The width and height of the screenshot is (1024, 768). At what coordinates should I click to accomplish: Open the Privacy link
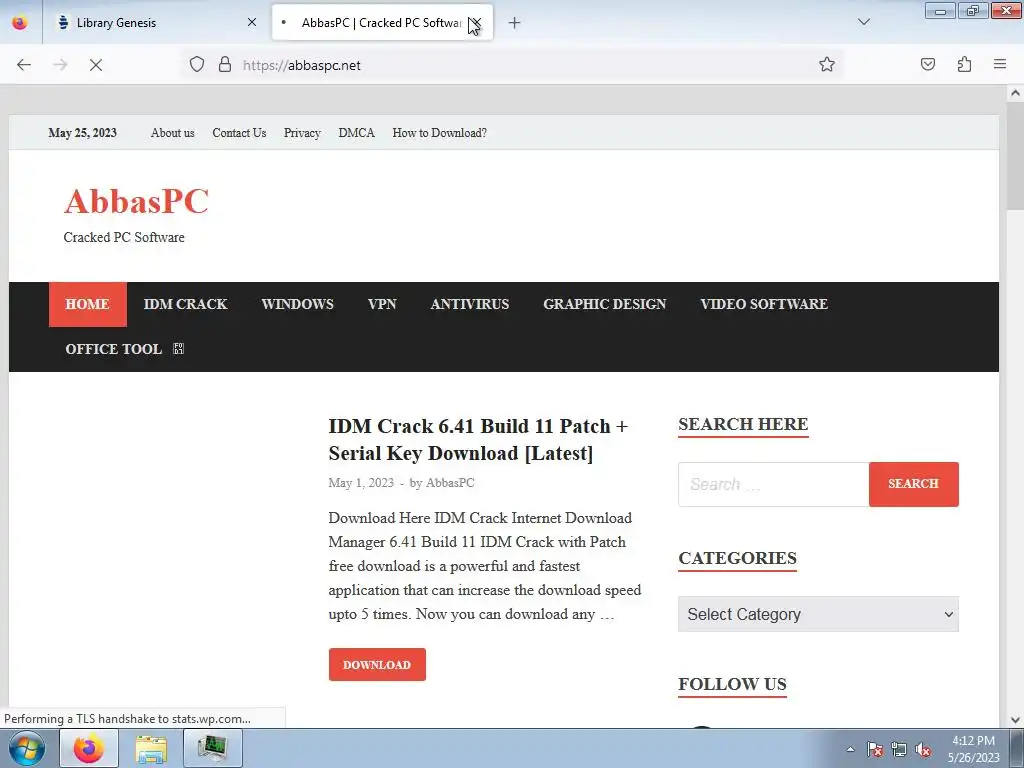point(302,133)
